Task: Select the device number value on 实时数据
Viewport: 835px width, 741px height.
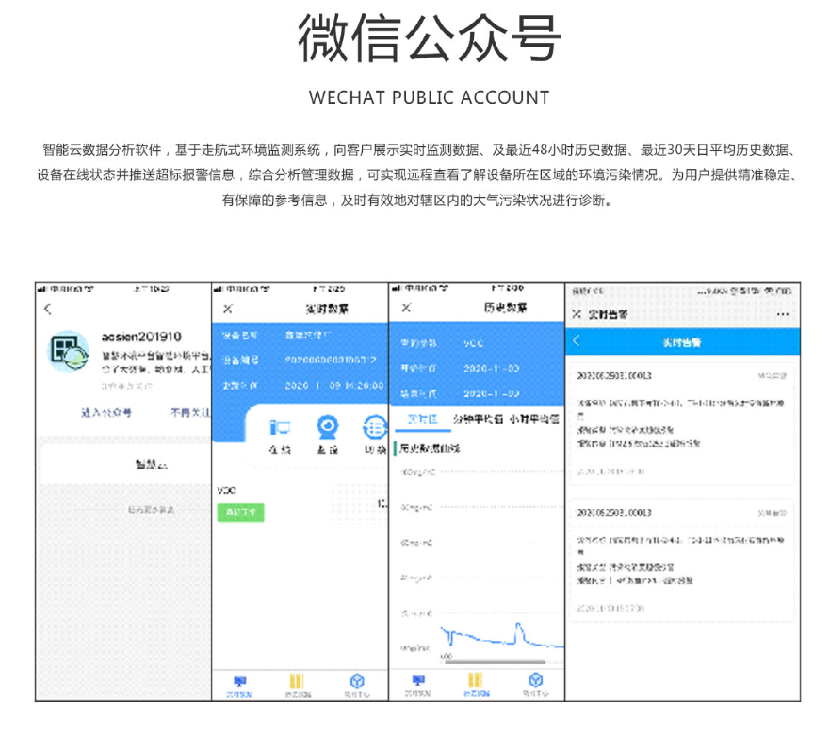Action: click(x=331, y=360)
